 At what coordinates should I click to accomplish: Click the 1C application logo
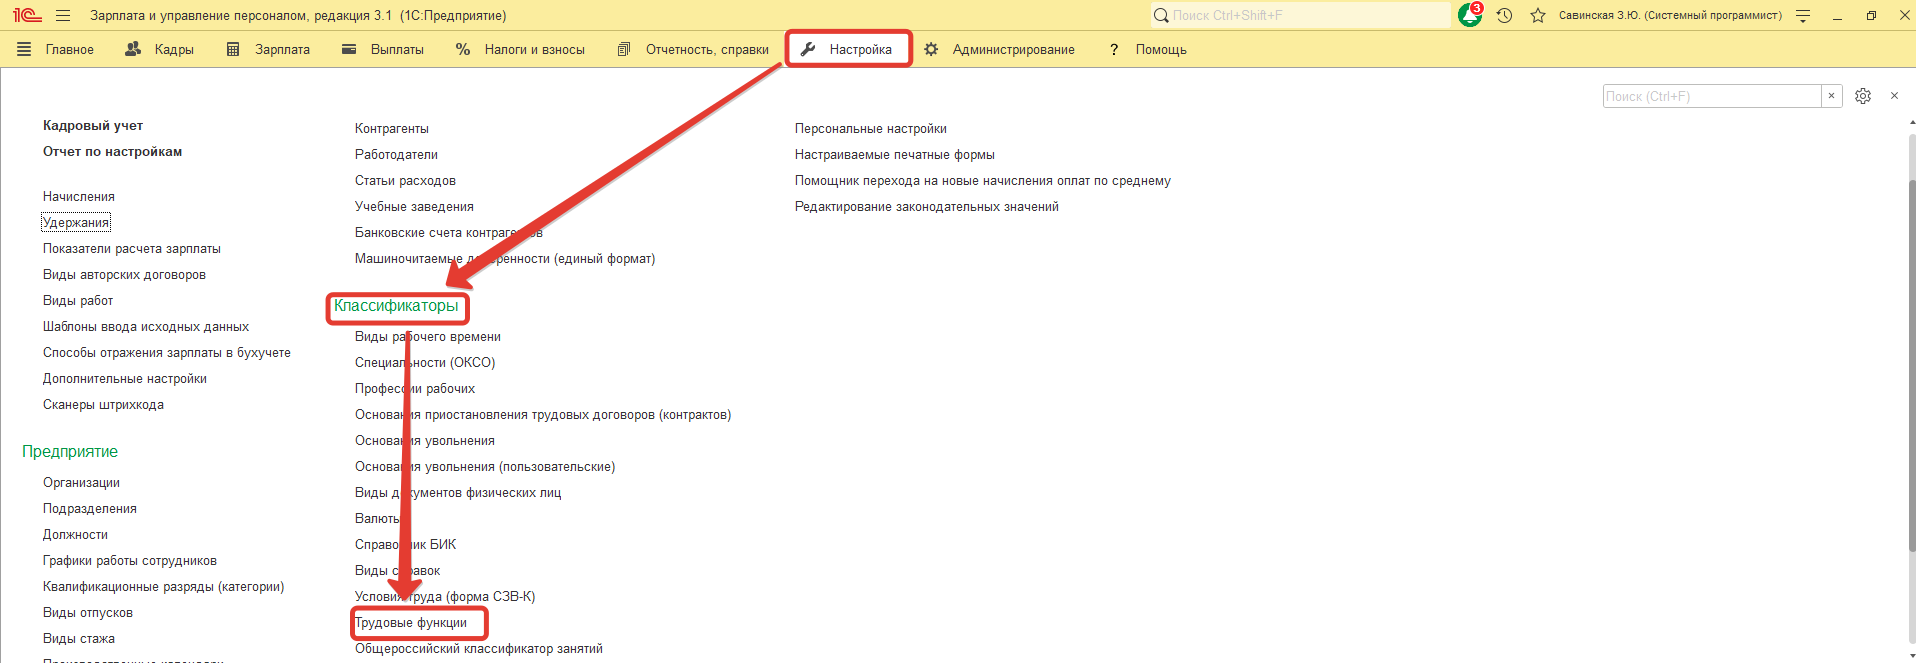(x=26, y=15)
